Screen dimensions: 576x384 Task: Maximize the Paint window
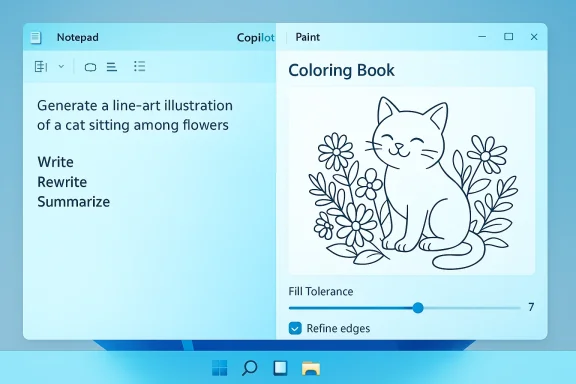pyautogui.click(x=508, y=37)
